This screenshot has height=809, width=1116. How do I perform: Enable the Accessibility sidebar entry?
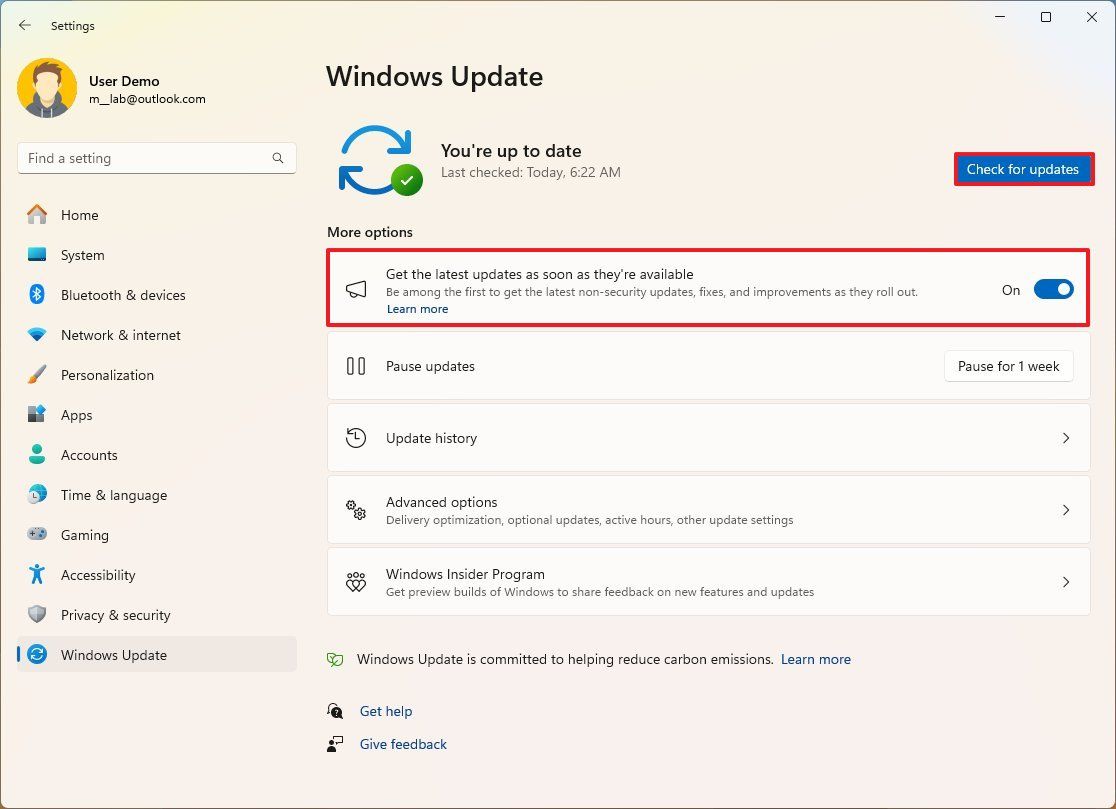pos(96,575)
